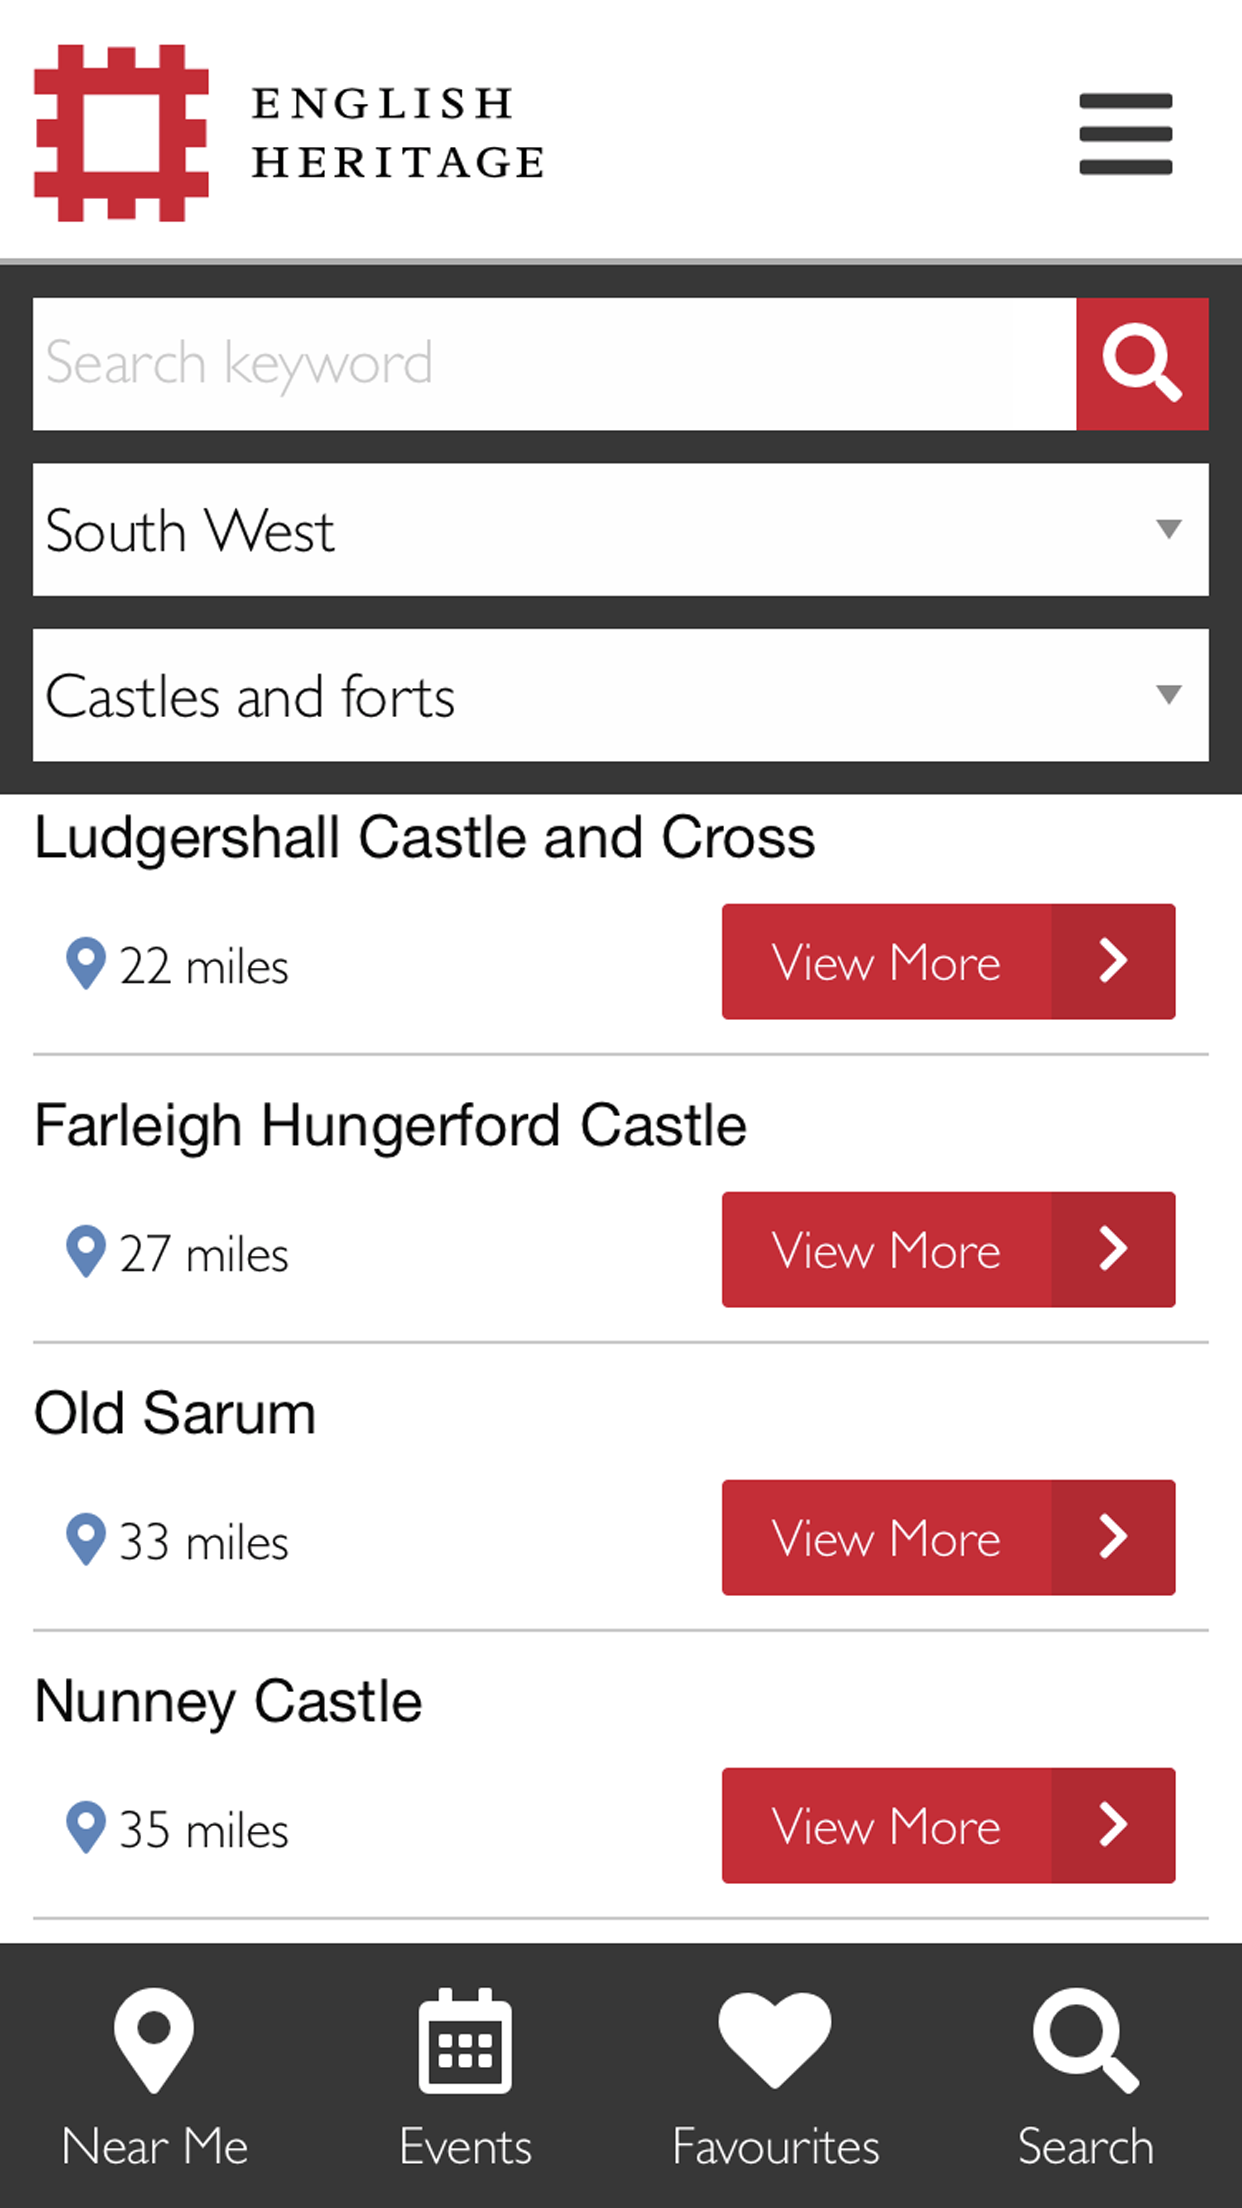Tap the Search icon in bottom bar
The width and height of the screenshot is (1242, 2208).
tap(1086, 2041)
